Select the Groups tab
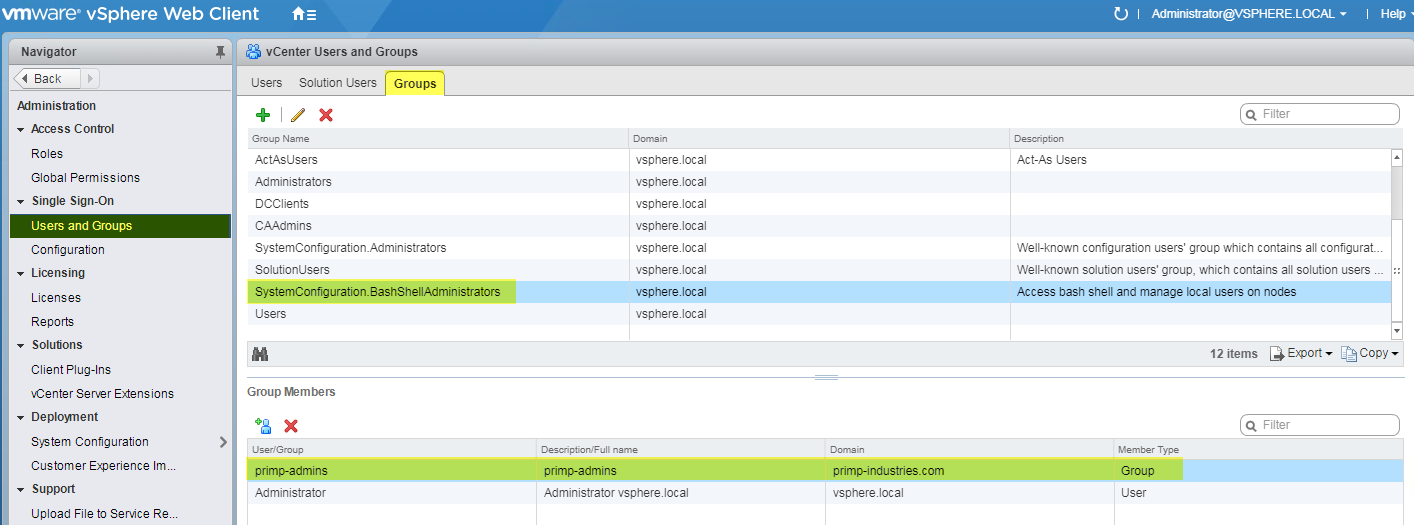 (x=415, y=84)
